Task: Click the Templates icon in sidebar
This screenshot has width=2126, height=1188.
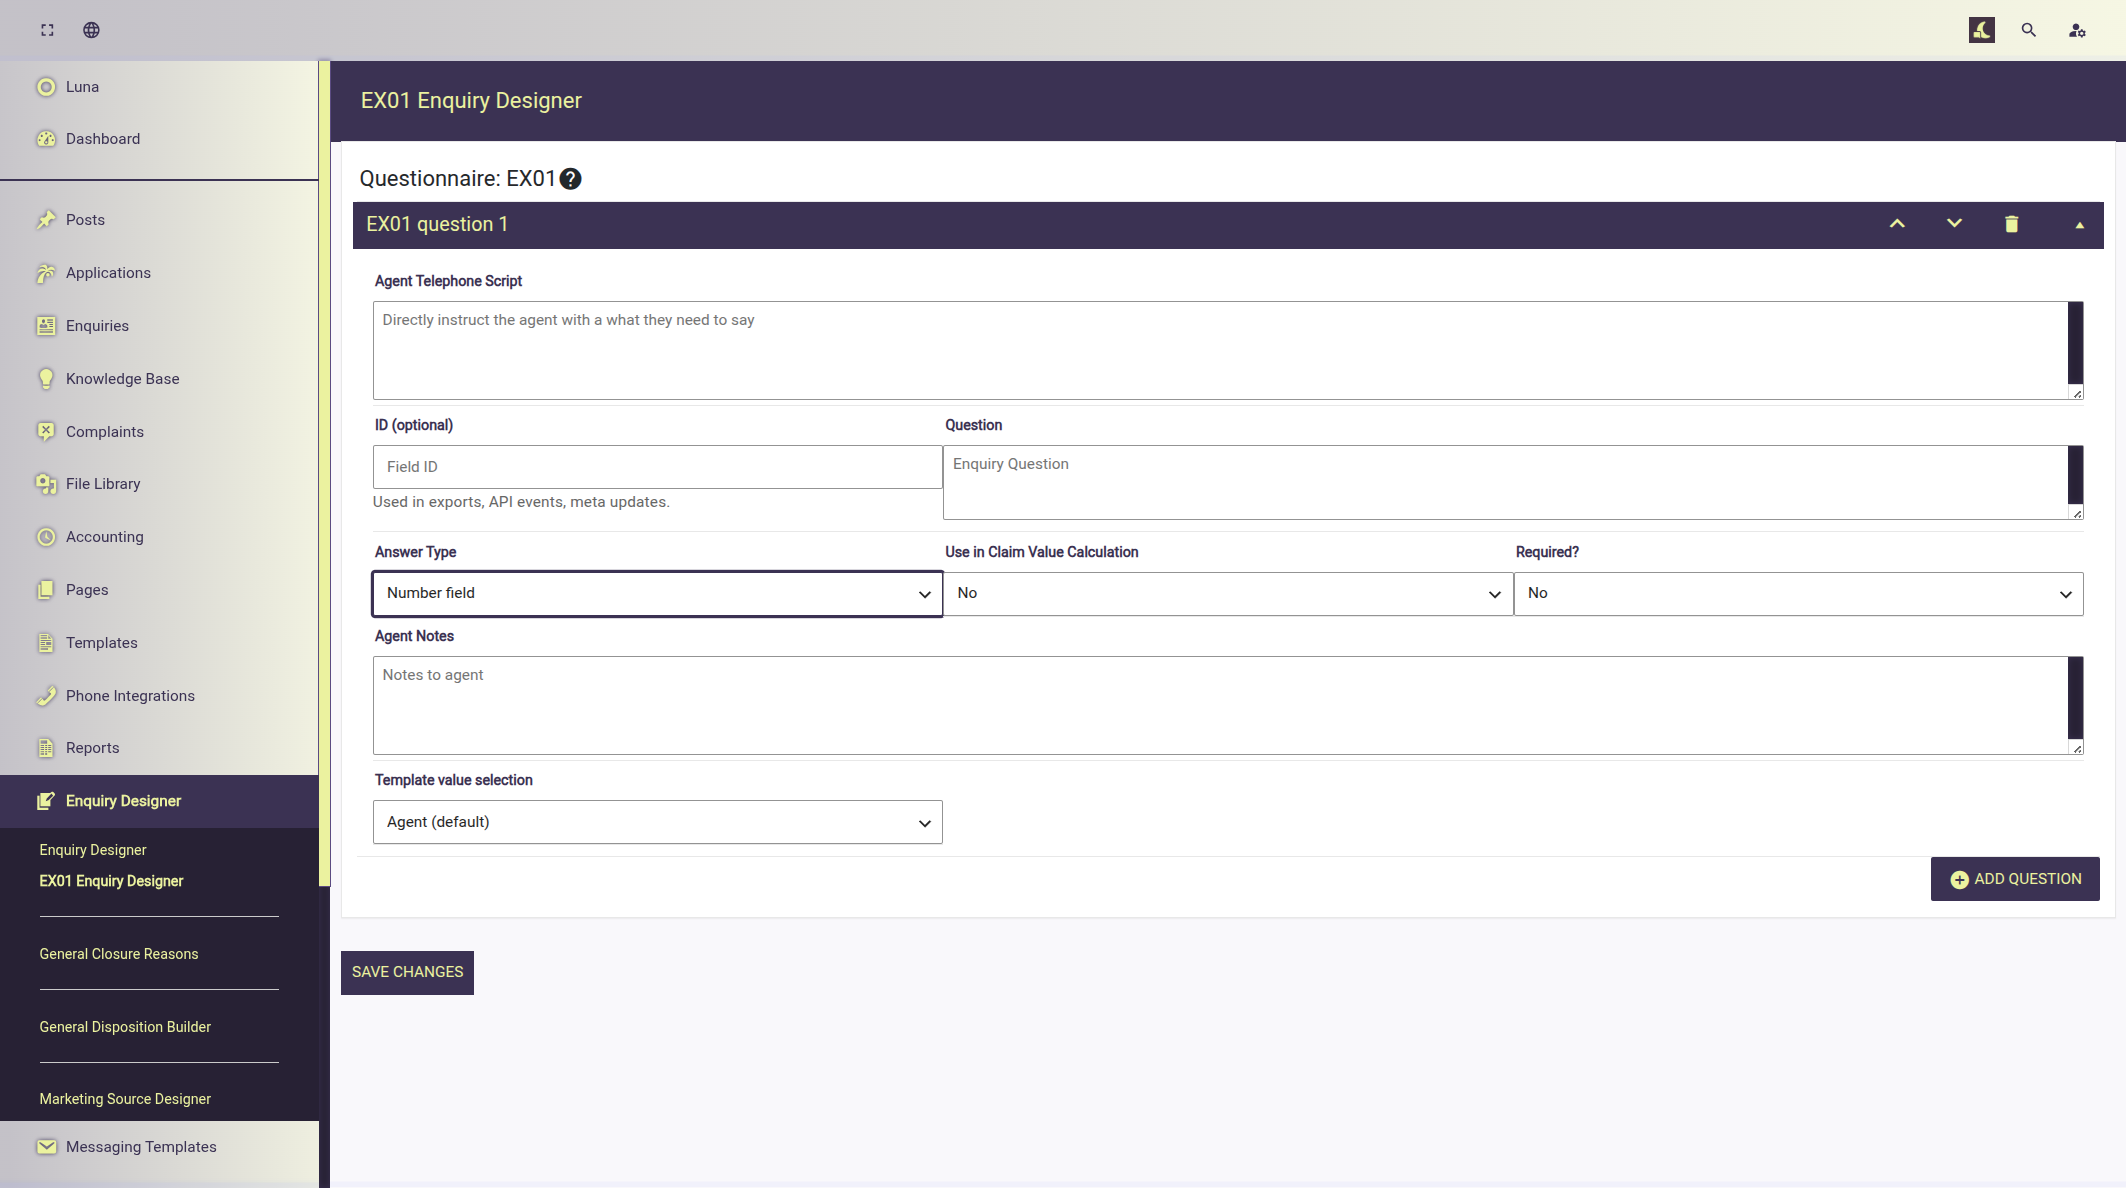Action: (x=46, y=643)
